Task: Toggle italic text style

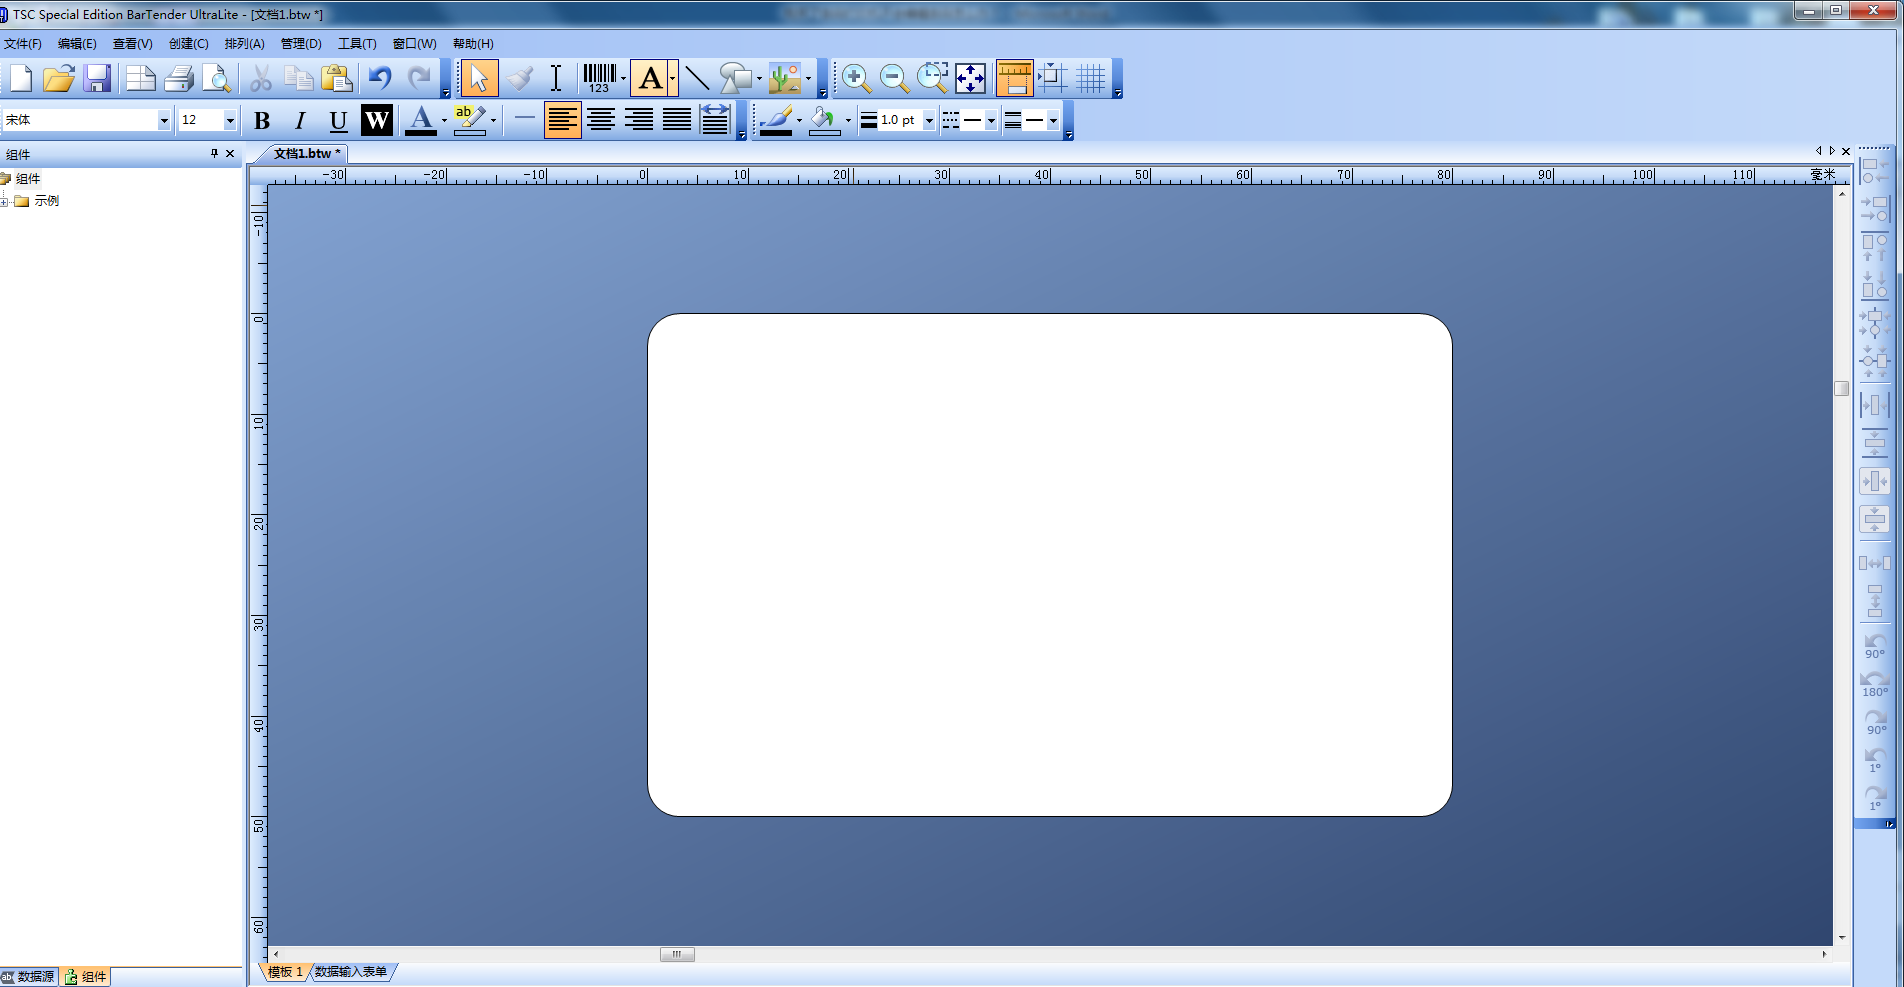Action: (300, 120)
